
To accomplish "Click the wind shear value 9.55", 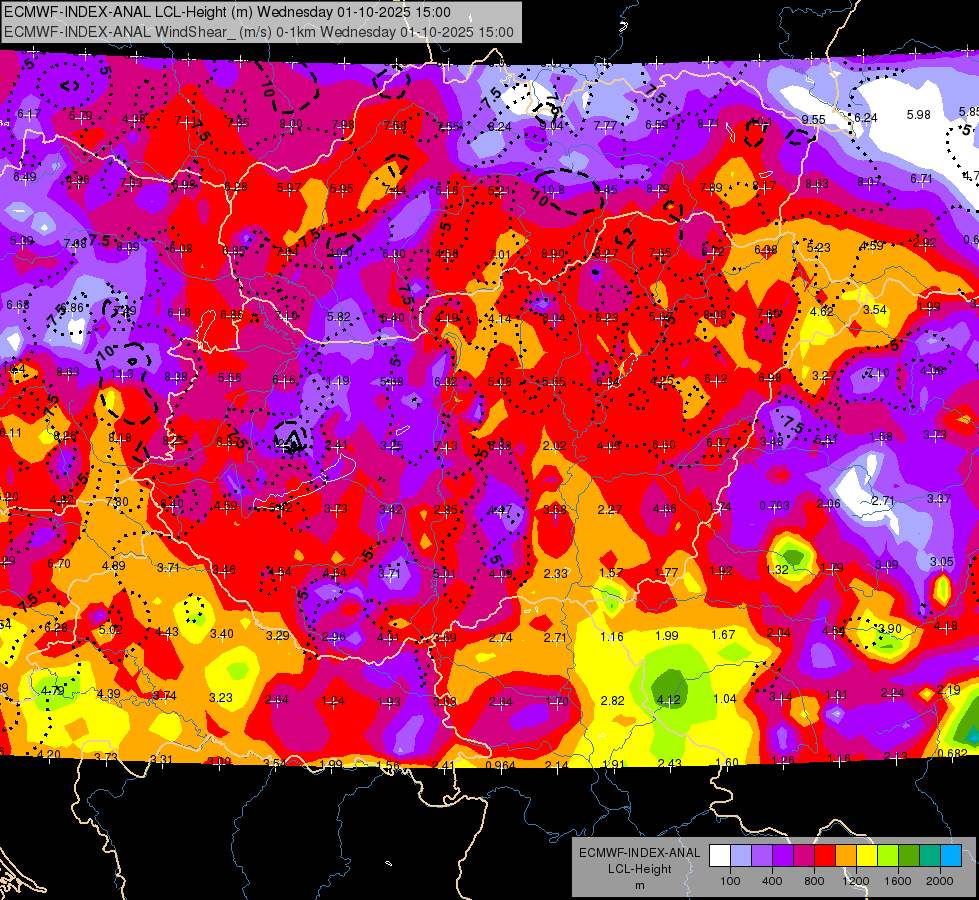I will [x=814, y=119].
